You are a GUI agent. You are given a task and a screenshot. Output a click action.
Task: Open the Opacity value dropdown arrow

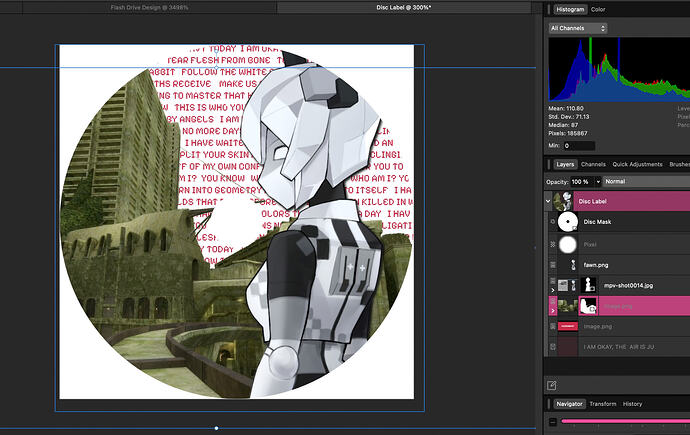pyautogui.click(x=598, y=182)
